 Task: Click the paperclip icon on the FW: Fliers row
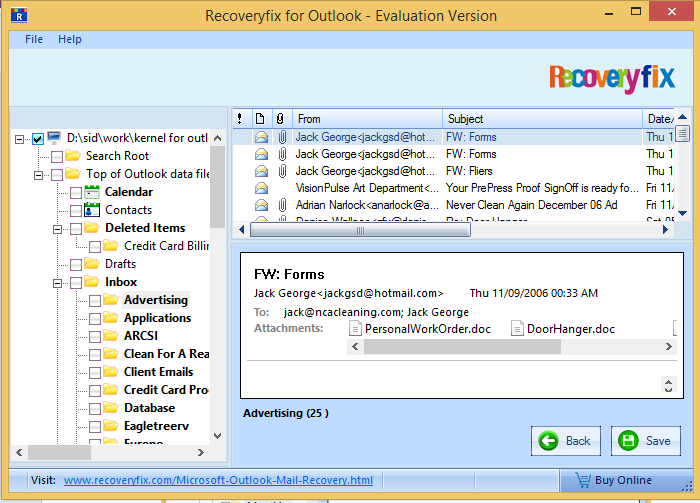[x=282, y=171]
